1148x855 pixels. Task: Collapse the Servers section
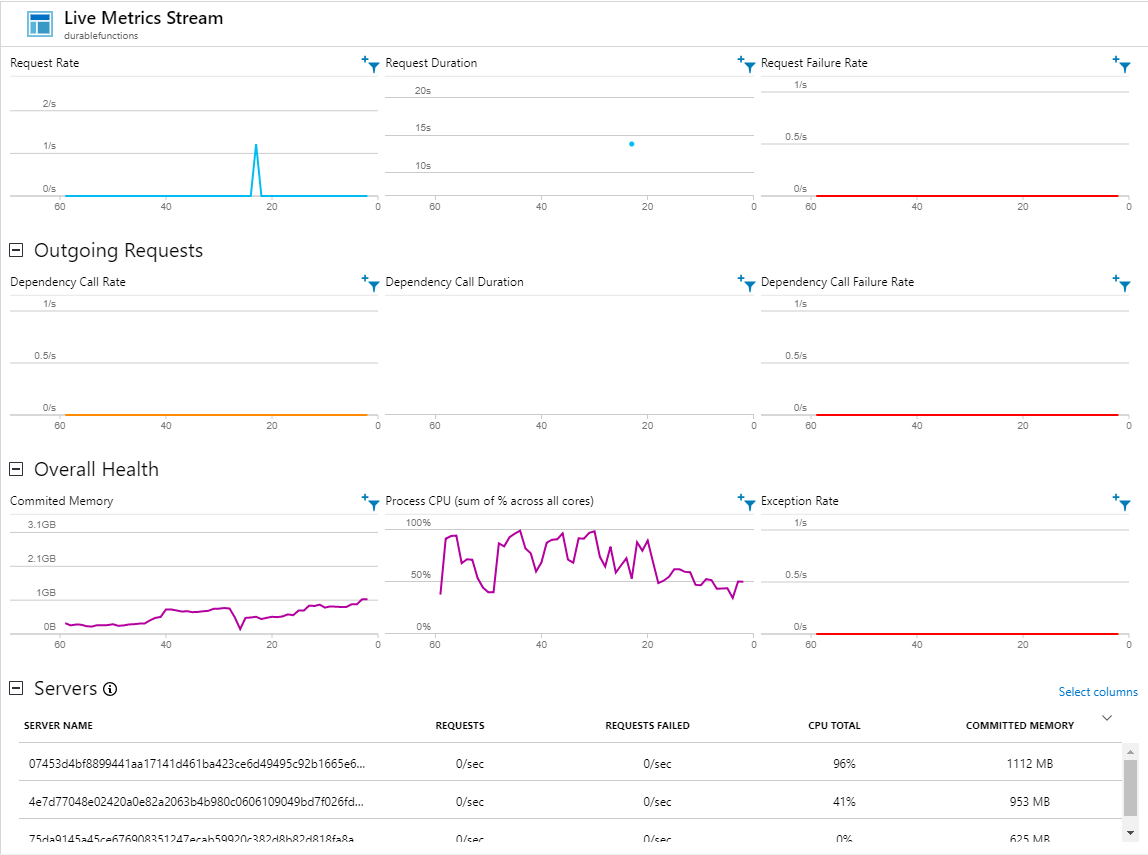16,688
